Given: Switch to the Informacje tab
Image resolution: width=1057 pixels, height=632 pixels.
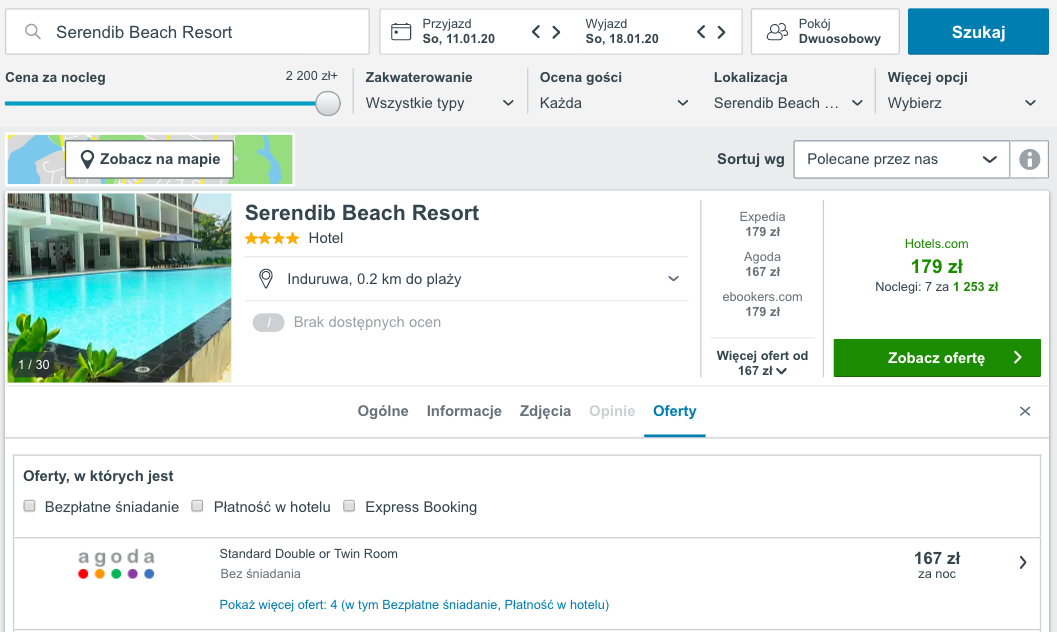Looking at the screenshot, I should click(x=464, y=411).
